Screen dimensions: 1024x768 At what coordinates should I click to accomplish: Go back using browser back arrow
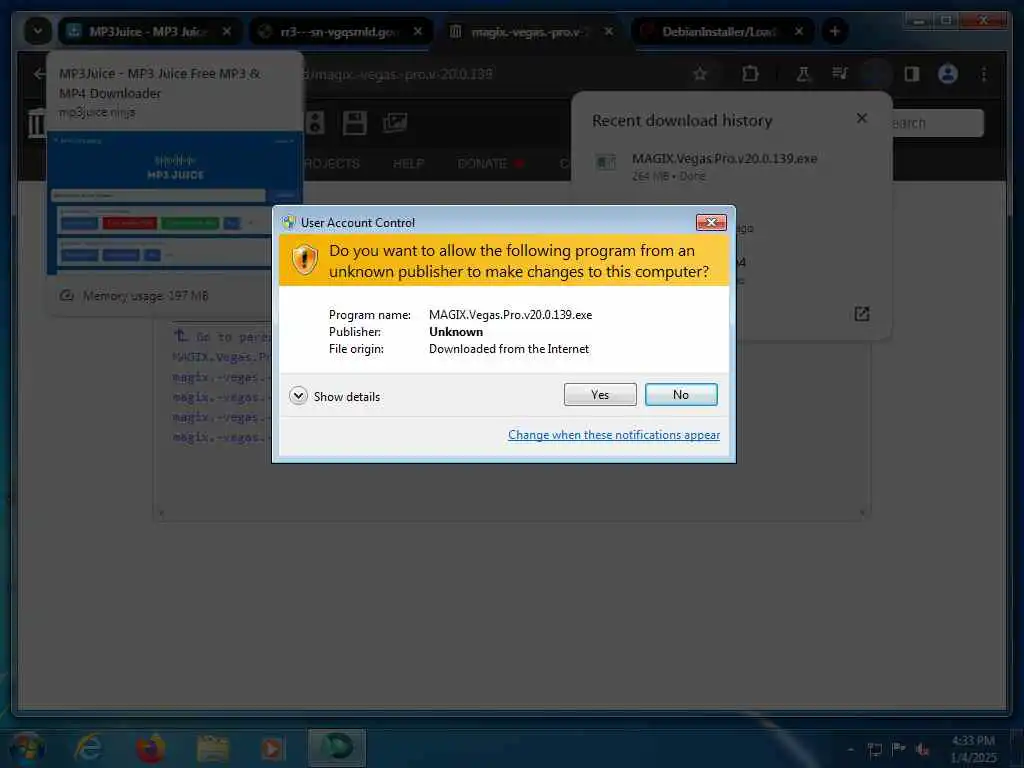click(39, 74)
